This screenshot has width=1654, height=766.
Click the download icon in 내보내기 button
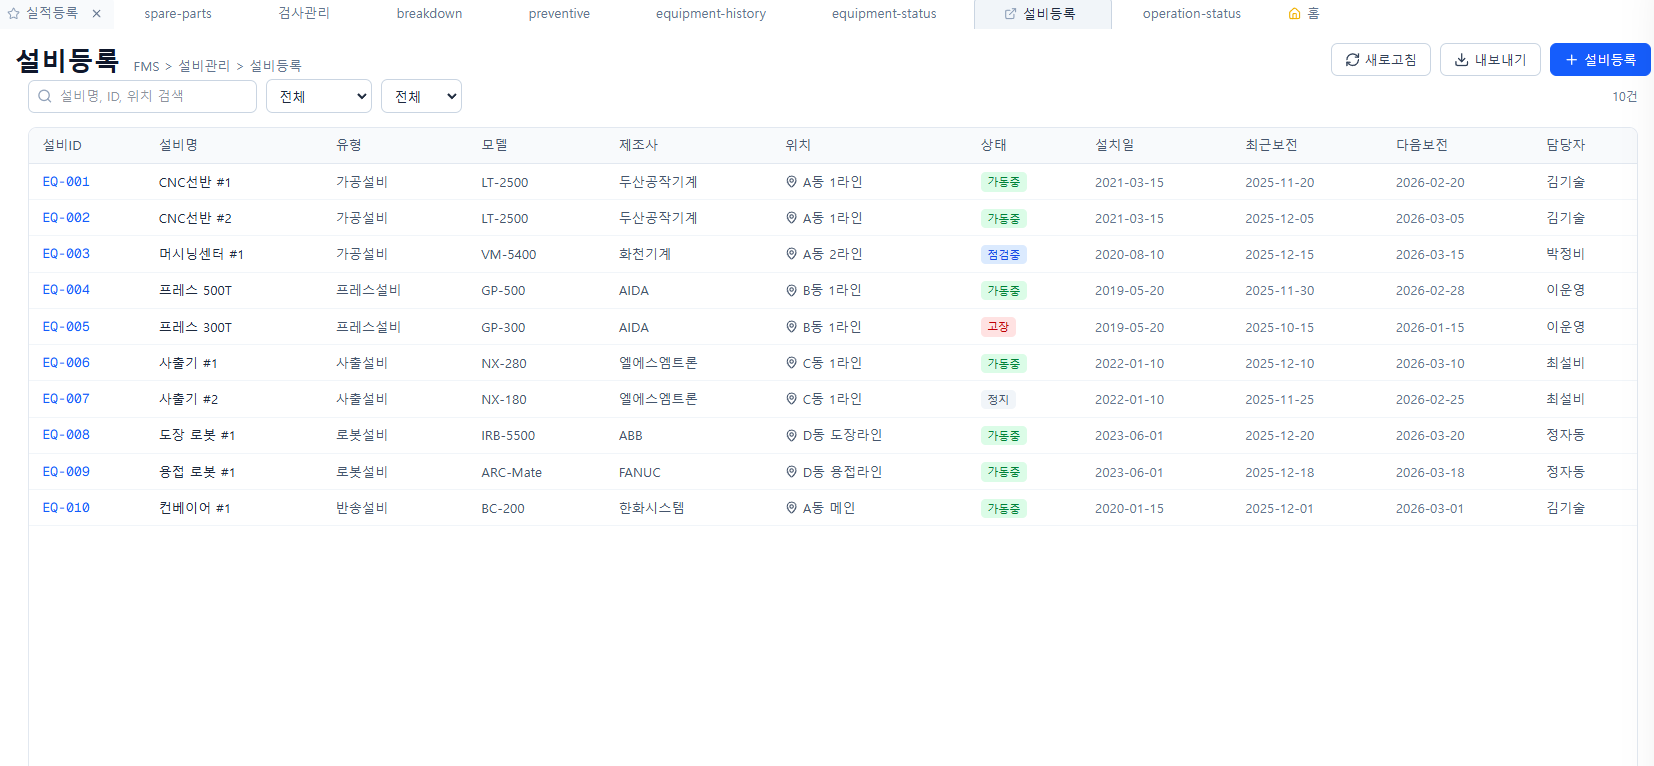pyautogui.click(x=1461, y=60)
